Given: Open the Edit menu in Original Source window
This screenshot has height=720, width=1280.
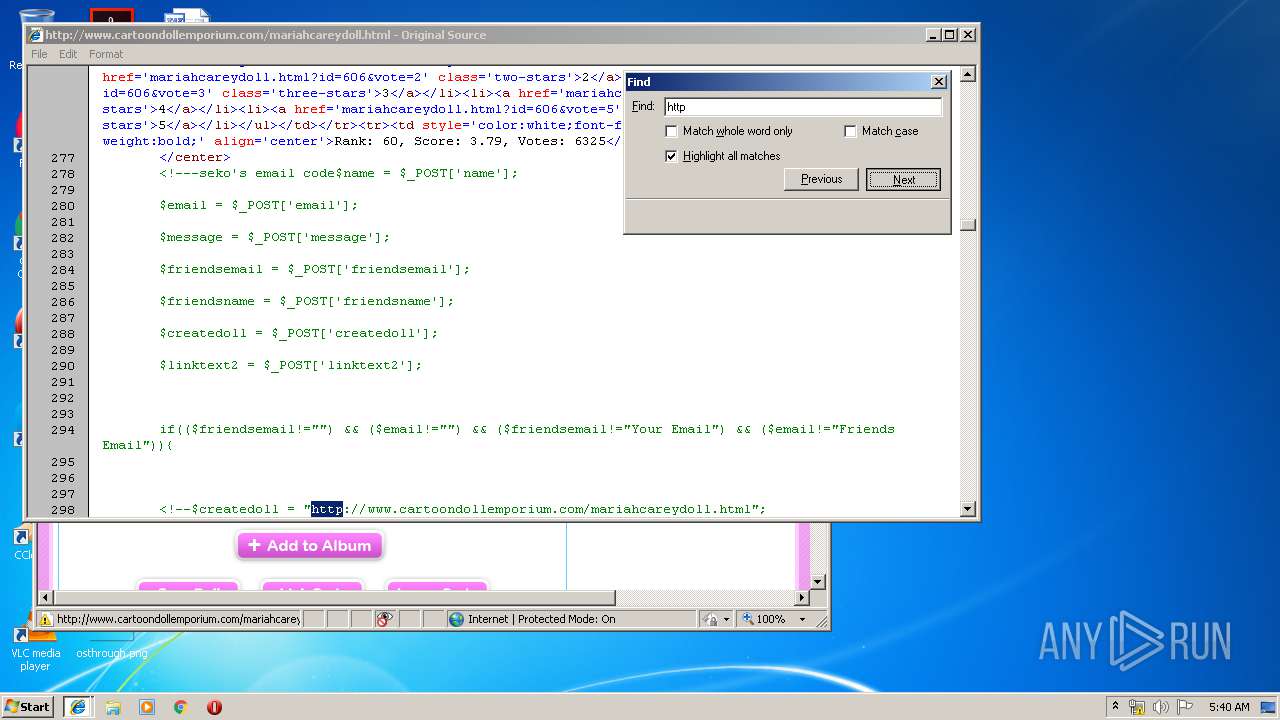Looking at the screenshot, I should (68, 54).
